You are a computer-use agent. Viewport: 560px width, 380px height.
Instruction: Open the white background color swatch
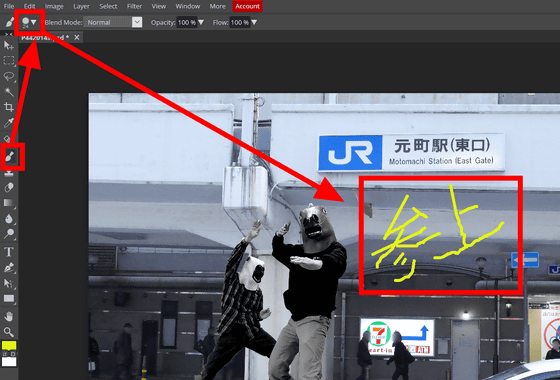pos(9,362)
